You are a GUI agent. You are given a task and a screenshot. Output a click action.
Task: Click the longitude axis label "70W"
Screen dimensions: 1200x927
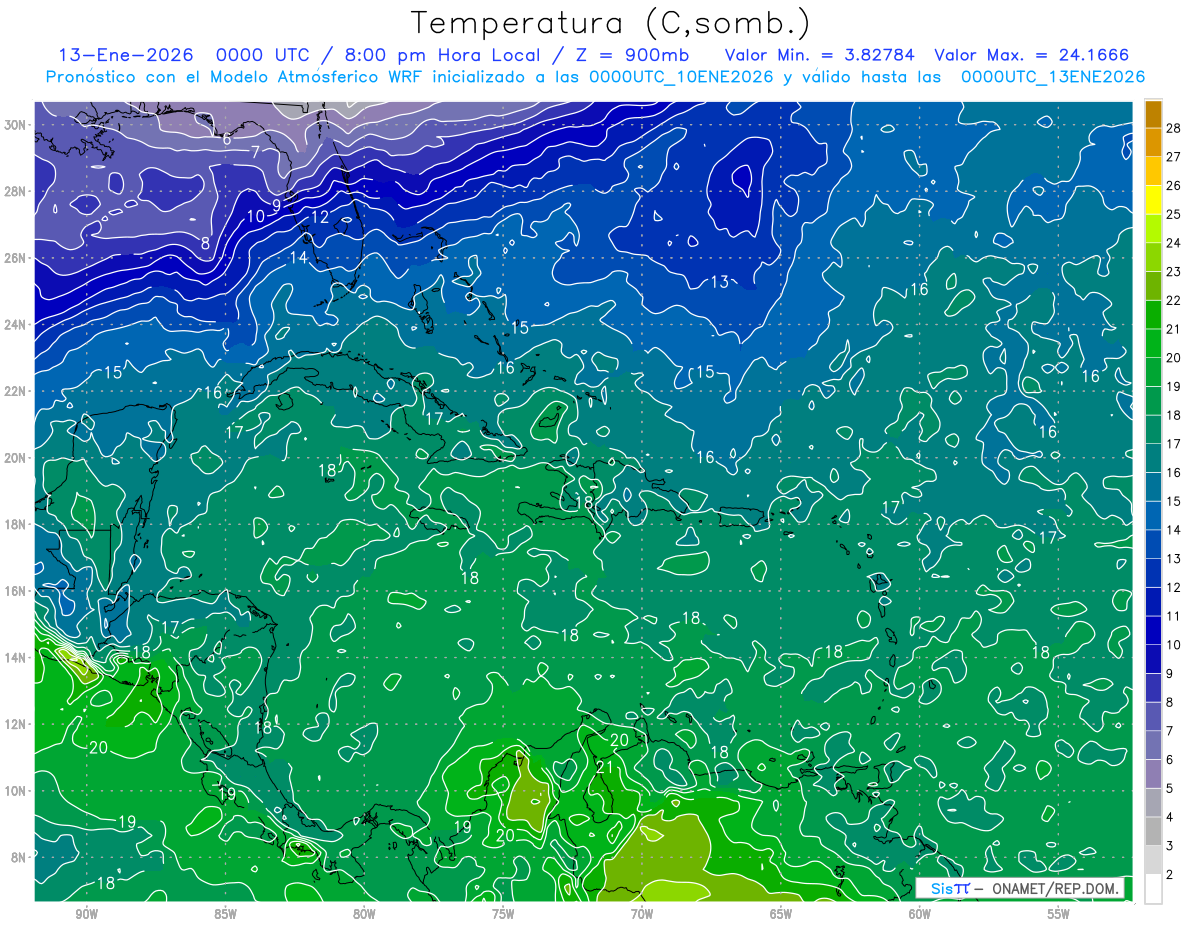(x=642, y=914)
